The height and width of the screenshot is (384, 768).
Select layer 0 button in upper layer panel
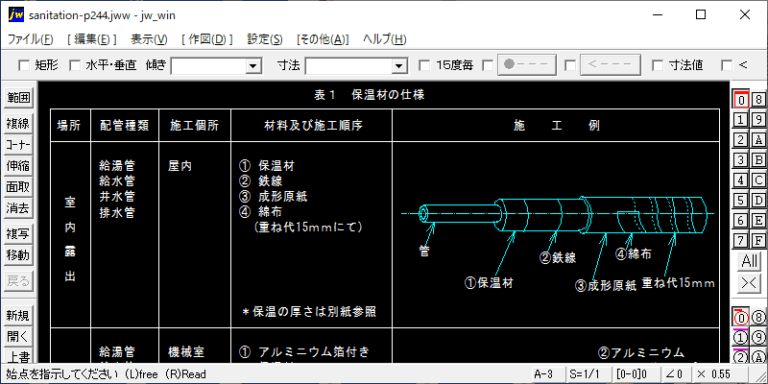(x=741, y=99)
